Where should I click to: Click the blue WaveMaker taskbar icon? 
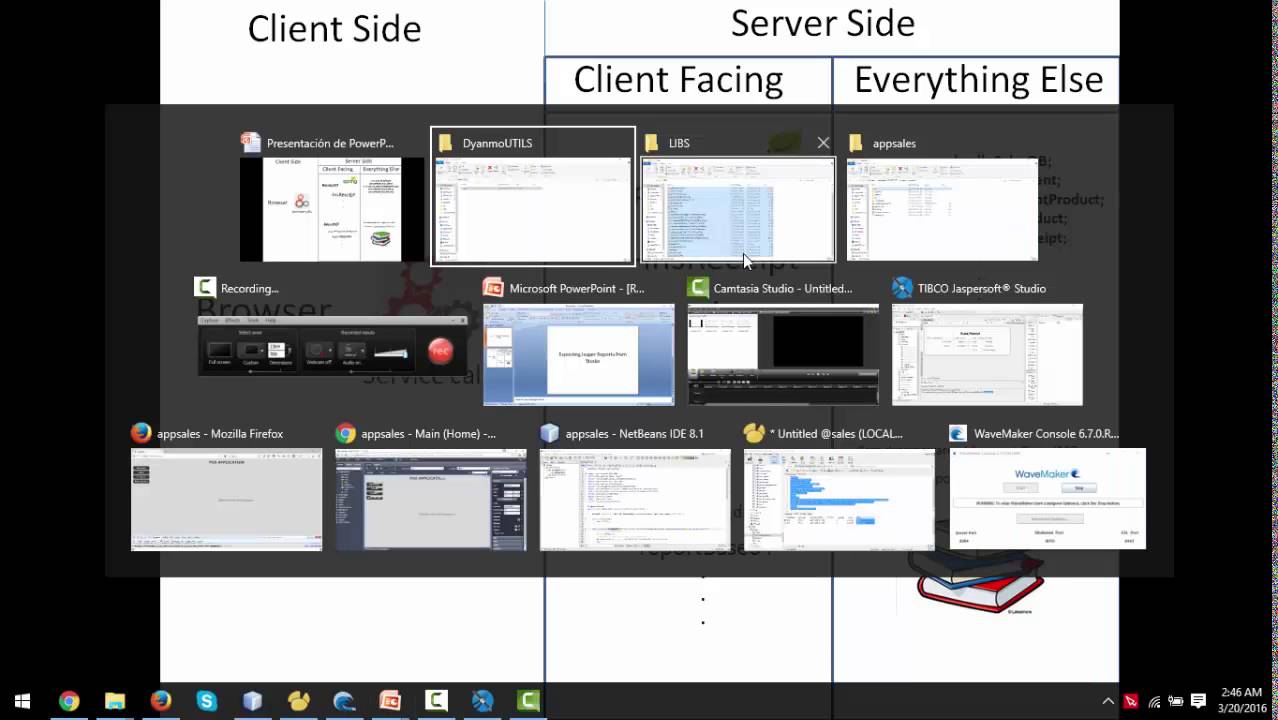tap(345, 701)
